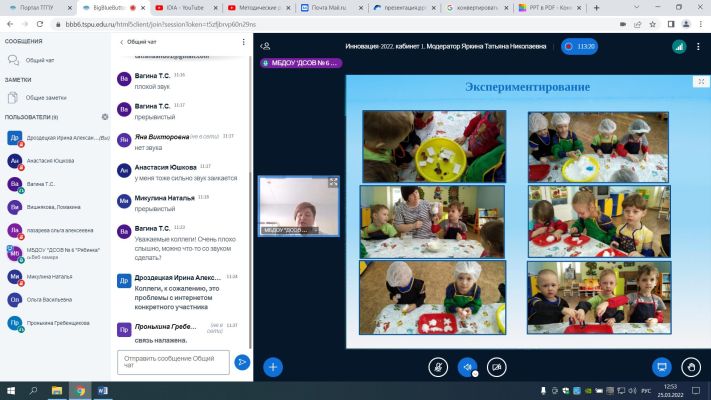
Task: Collapse chat with back arrow next to Общий чат
Action: click(x=122, y=42)
